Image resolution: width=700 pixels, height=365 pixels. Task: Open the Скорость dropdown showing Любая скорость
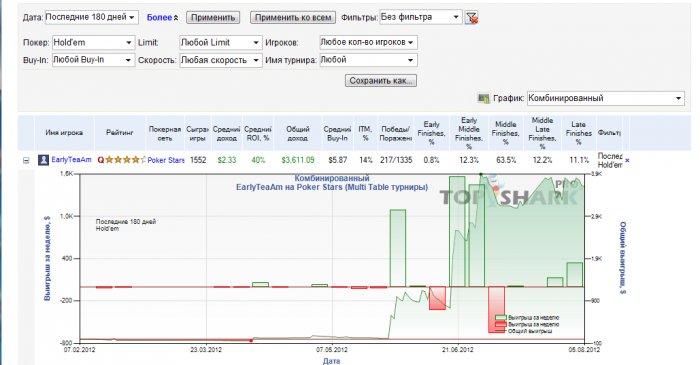pyautogui.click(x=221, y=60)
